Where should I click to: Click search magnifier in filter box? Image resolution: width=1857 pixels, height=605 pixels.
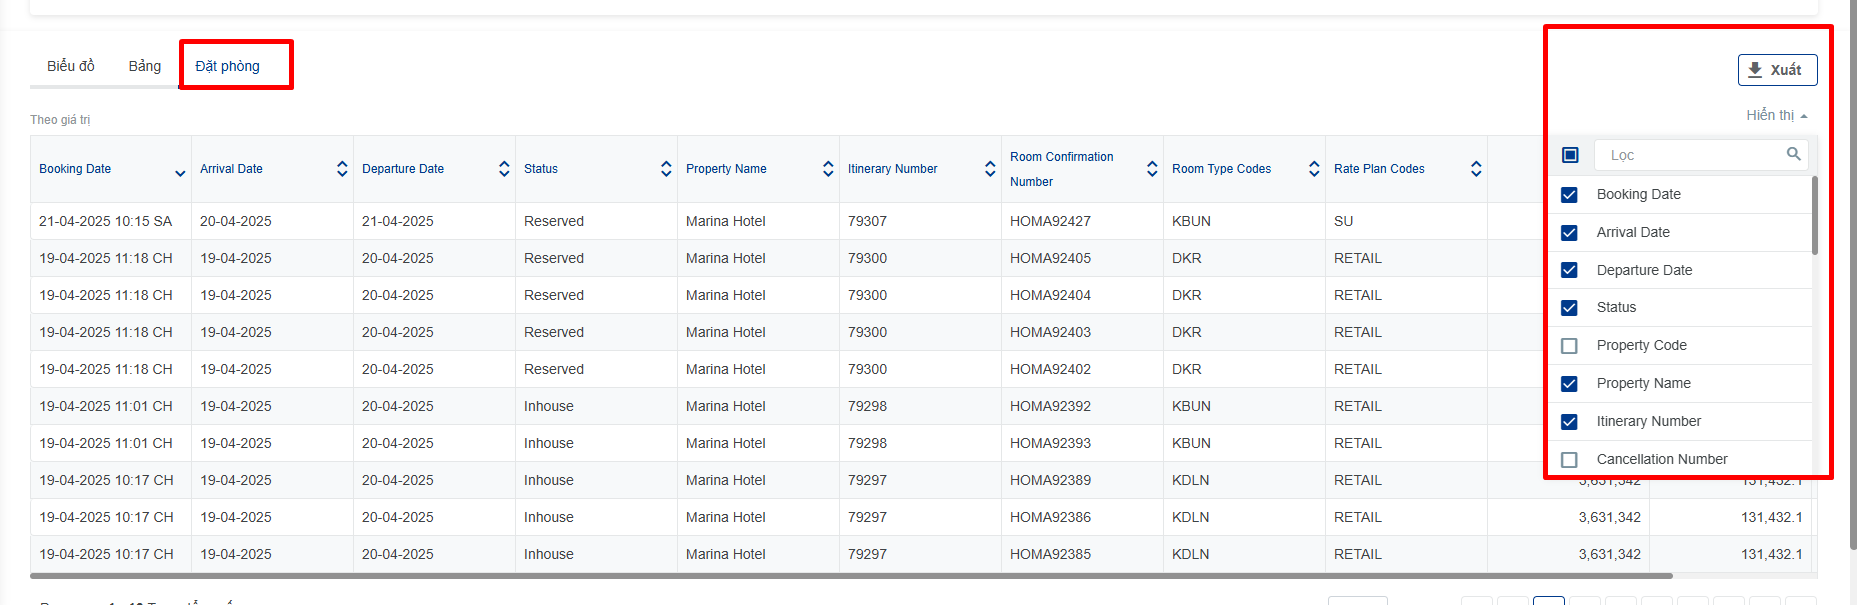1793,154
